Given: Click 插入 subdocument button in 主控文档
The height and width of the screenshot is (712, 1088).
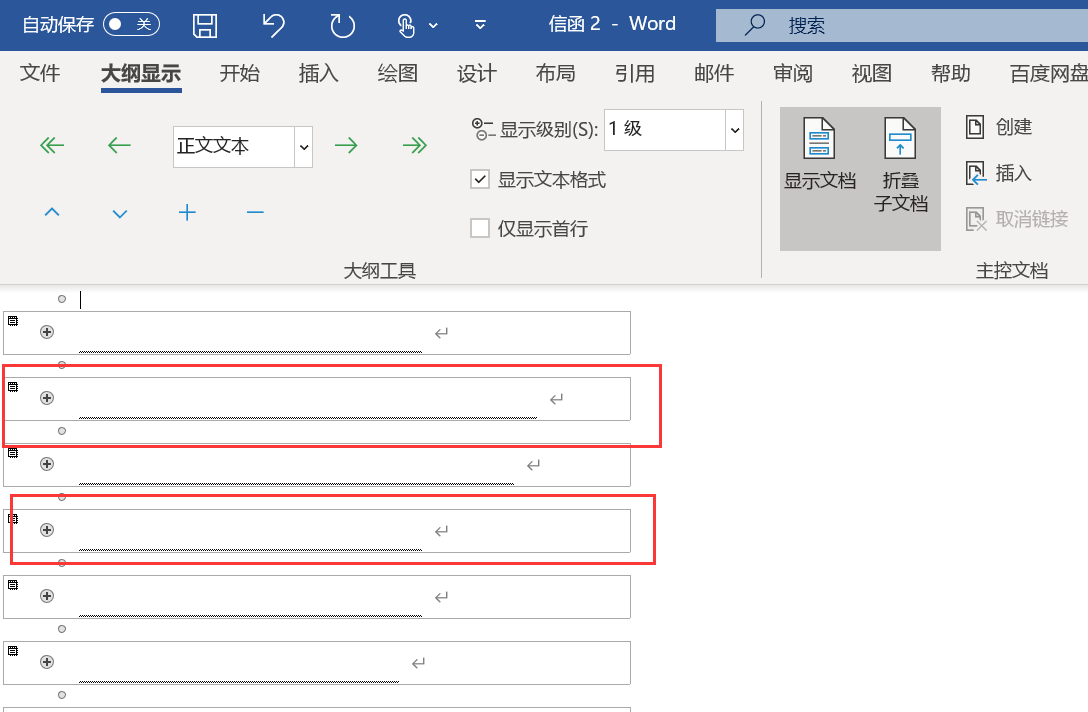Looking at the screenshot, I should click(x=999, y=173).
